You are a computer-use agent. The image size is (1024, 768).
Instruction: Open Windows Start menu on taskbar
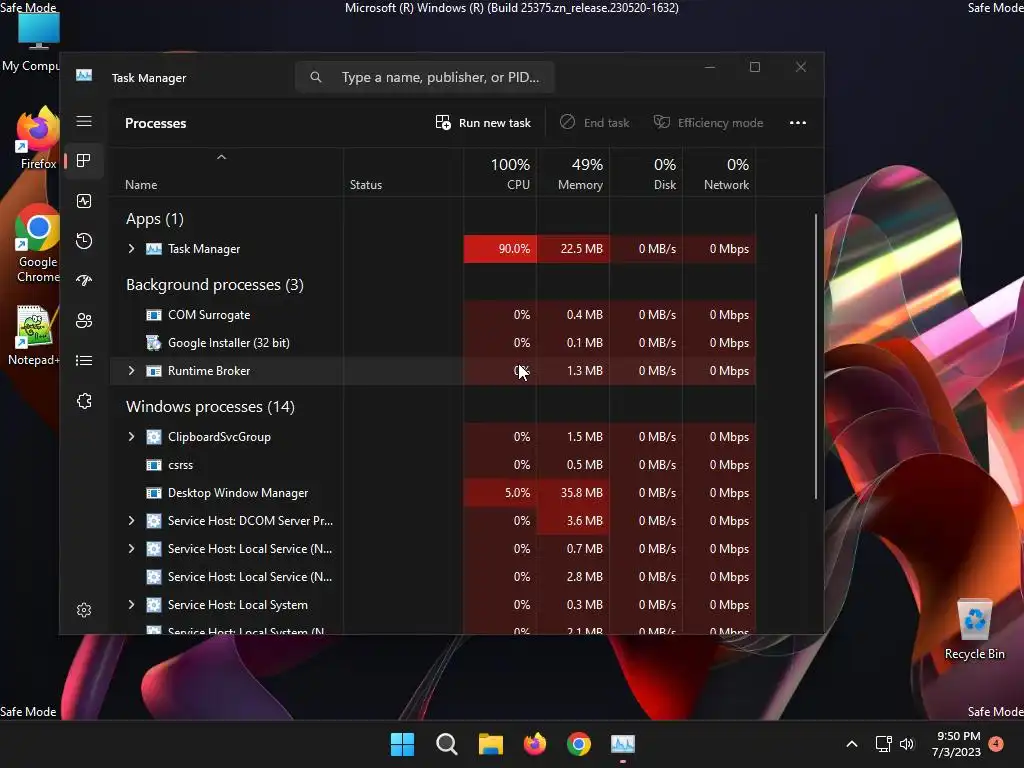point(402,744)
